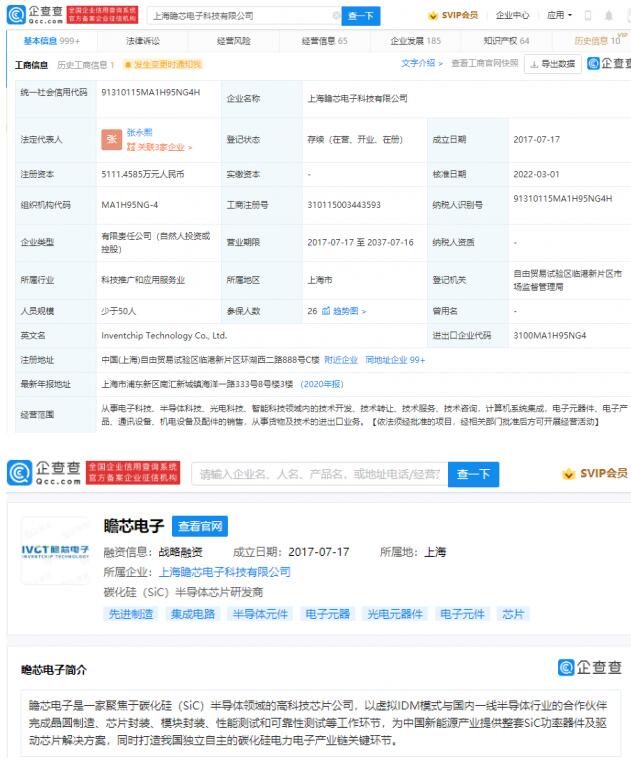
Task: Open notifications bell icon
Action: coord(609,16)
